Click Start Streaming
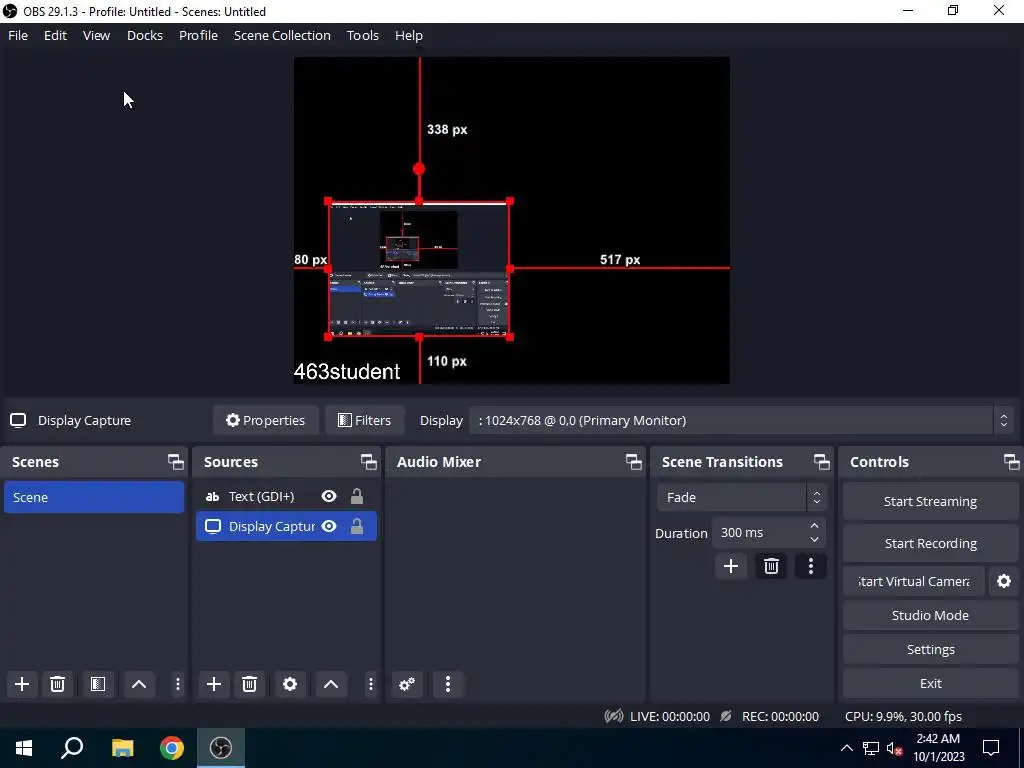 coord(930,501)
